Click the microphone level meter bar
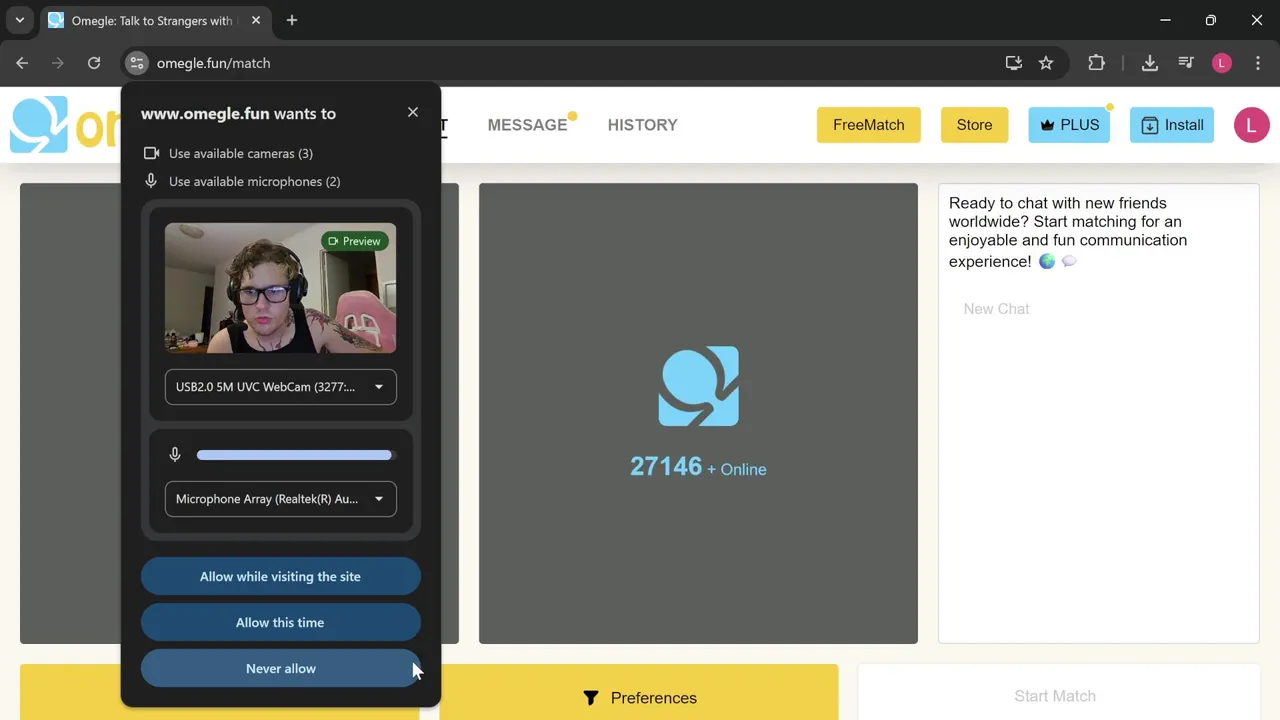1280x720 pixels. pyautogui.click(x=294, y=455)
